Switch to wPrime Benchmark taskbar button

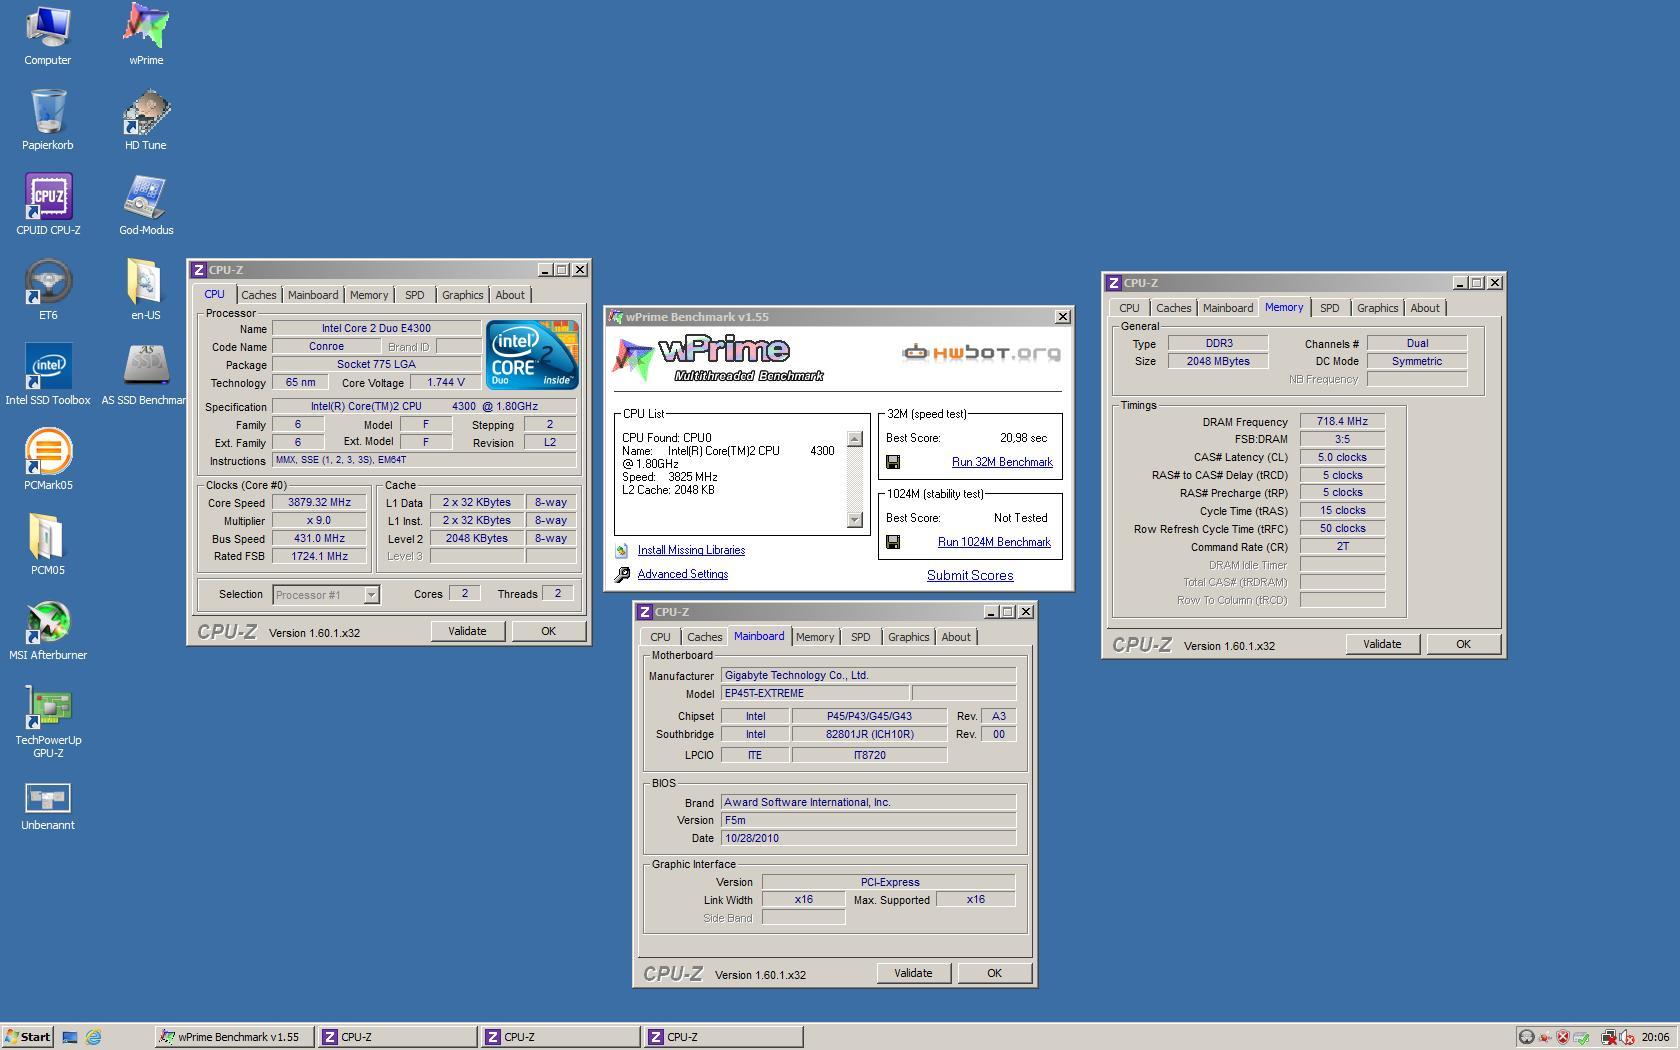tap(235, 1037)
